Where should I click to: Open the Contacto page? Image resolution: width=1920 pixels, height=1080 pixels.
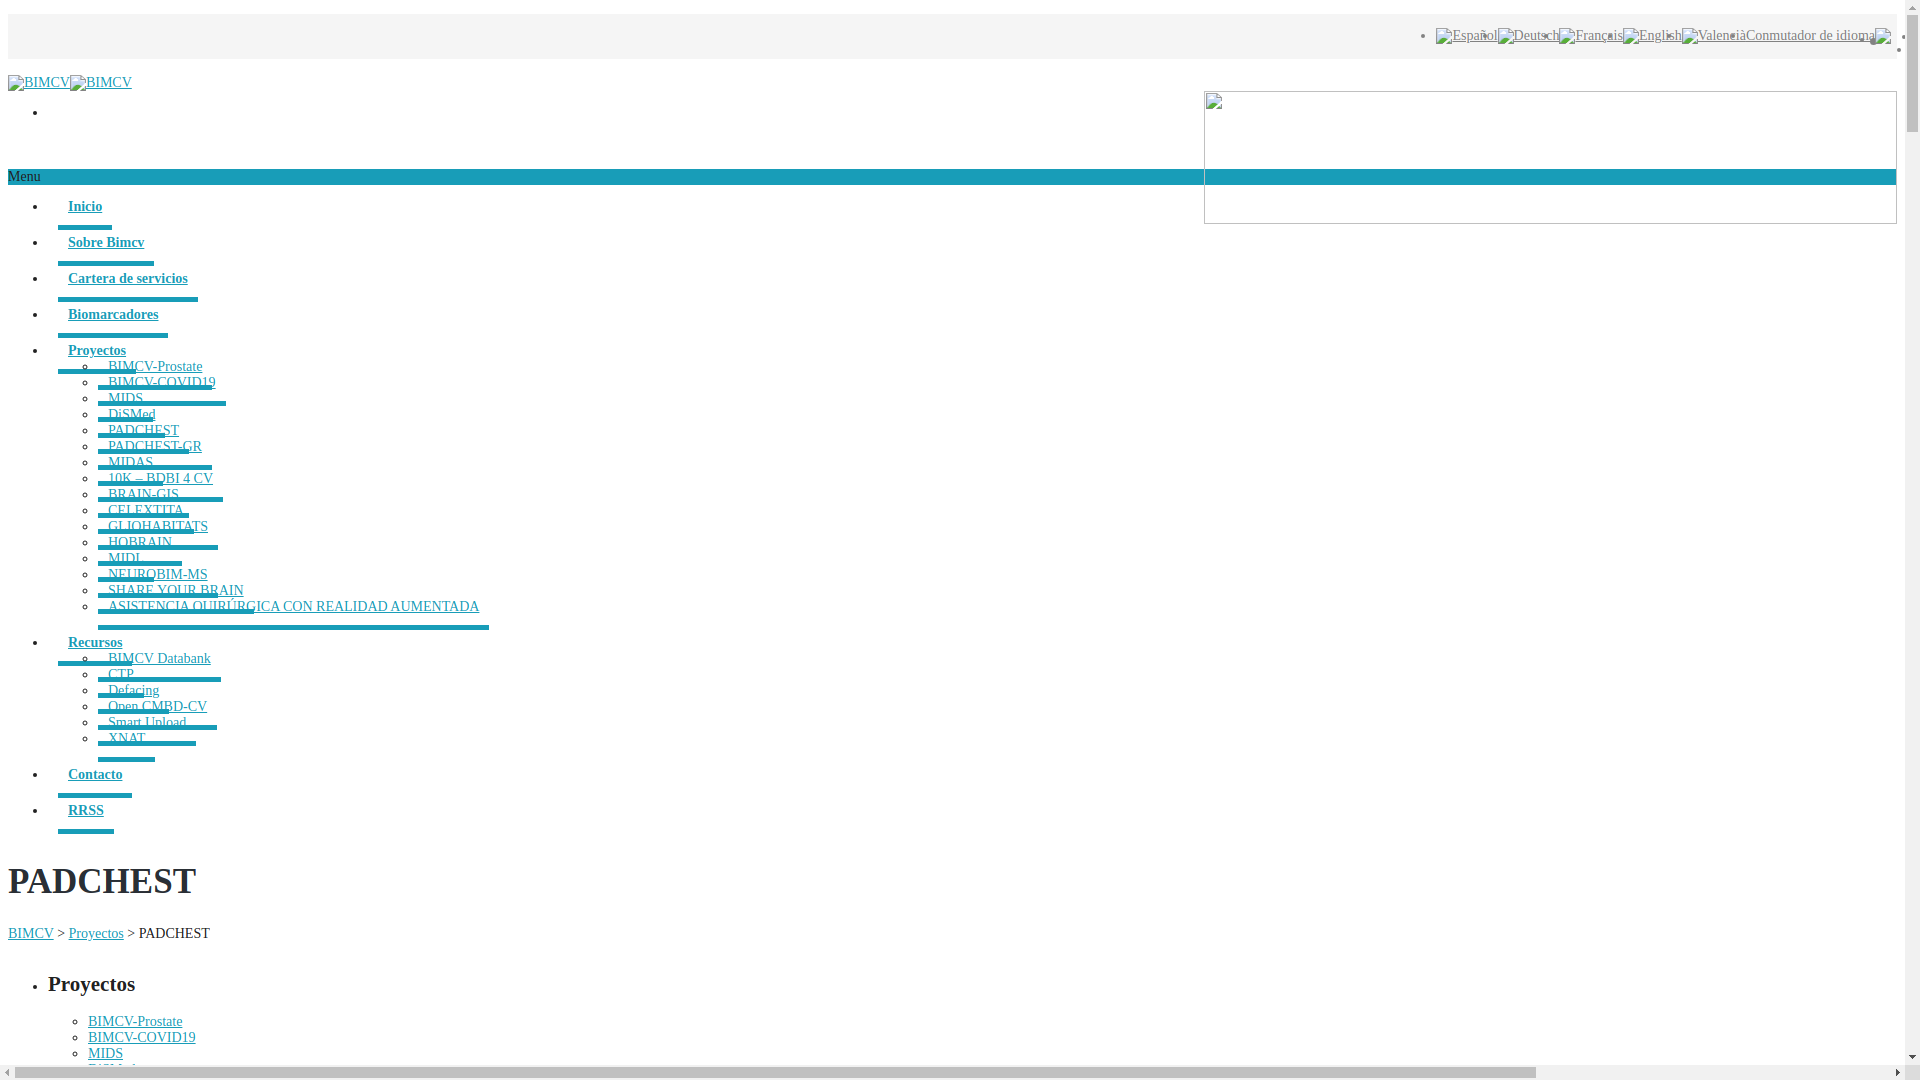tap(95, 775)
